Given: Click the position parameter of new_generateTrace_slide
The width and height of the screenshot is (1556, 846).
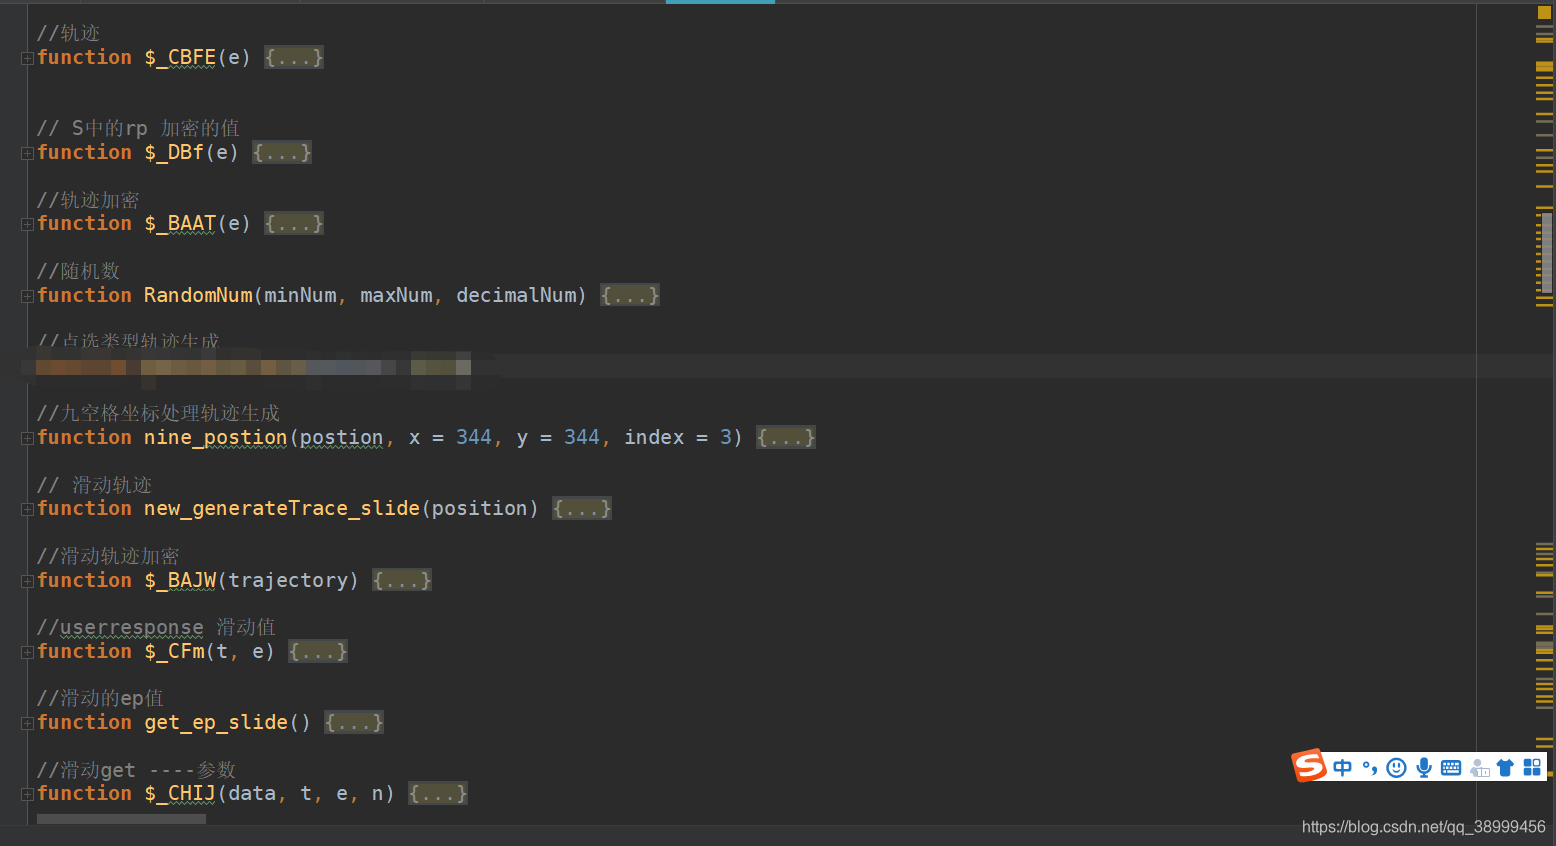Looking at the screenshot, I should pyautogui.click(x=480, y=508).
